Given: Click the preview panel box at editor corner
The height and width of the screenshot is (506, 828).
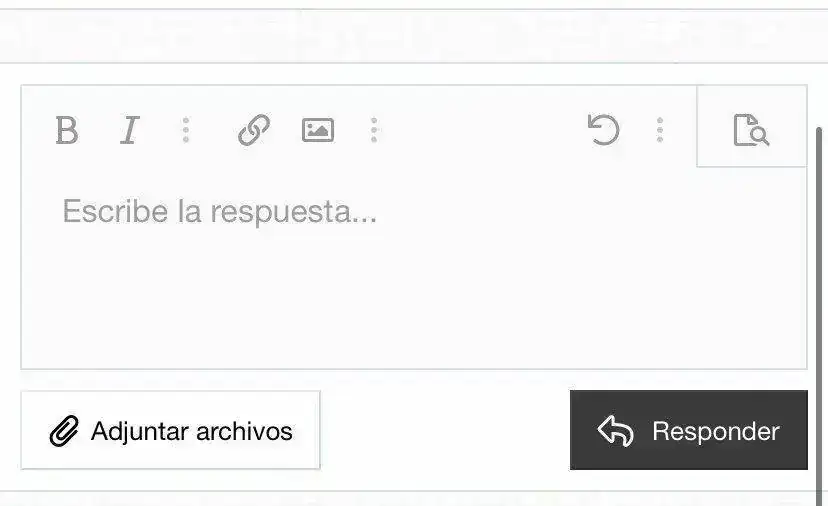Looking at the screenshot, I should point(752,126).
